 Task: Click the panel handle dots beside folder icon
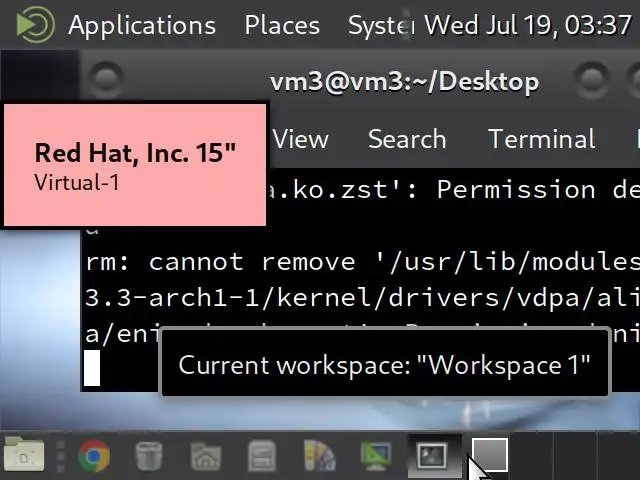point(60,456)
